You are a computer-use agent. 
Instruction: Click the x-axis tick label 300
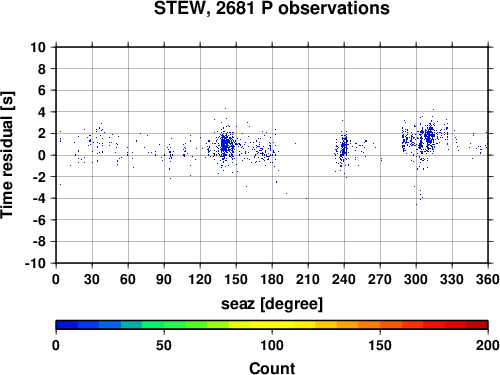(x=416, y=279)
